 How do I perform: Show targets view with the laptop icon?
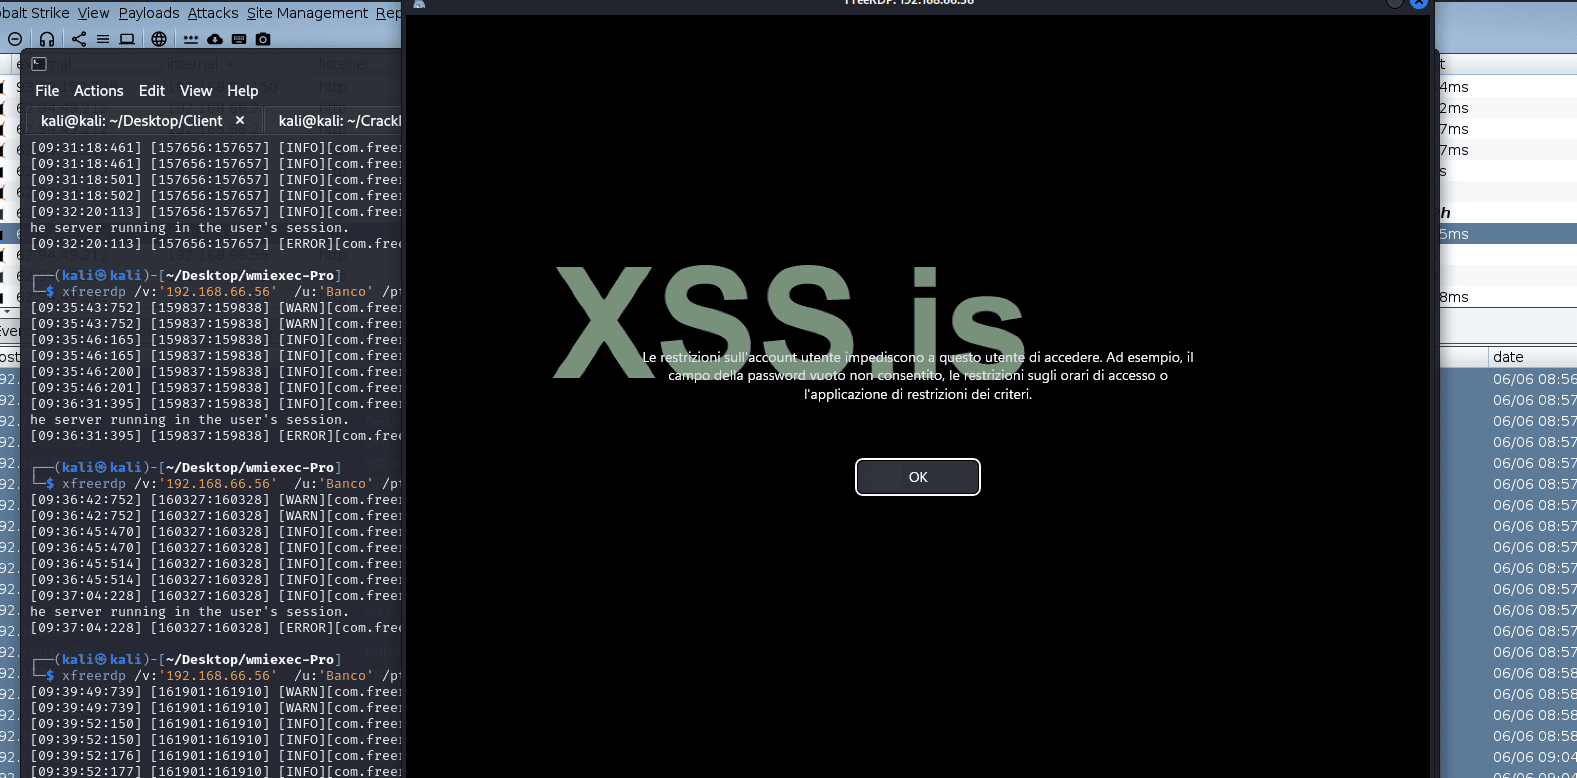tap(127, 39)
